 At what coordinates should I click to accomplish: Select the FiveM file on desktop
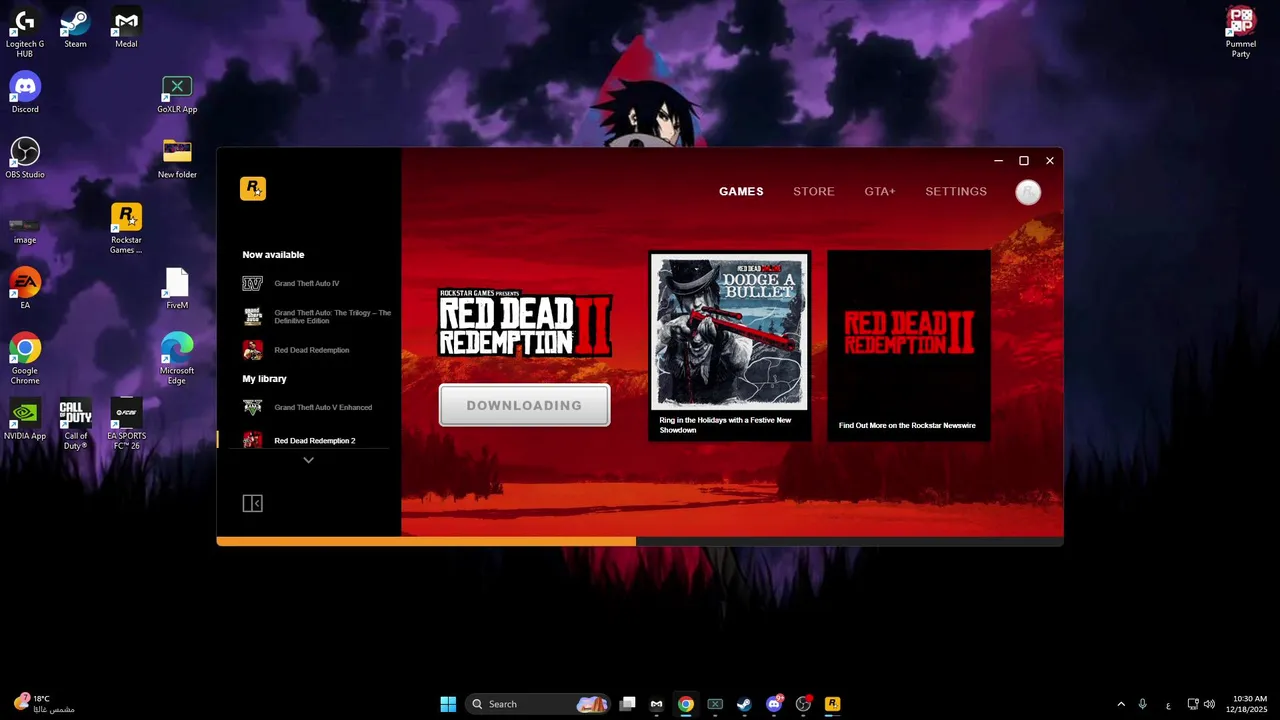point(177,290)
